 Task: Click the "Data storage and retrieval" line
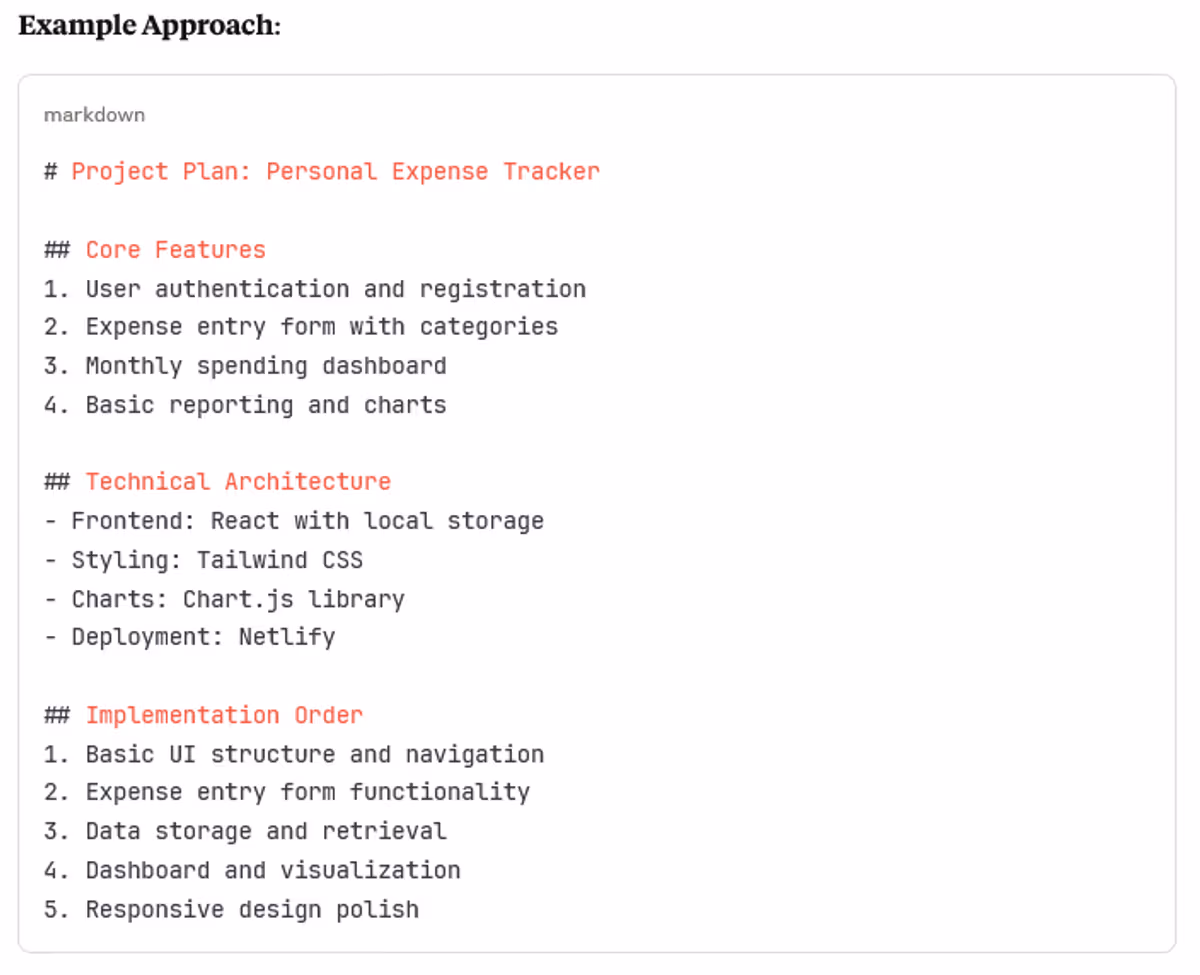[x=265, y=831]
